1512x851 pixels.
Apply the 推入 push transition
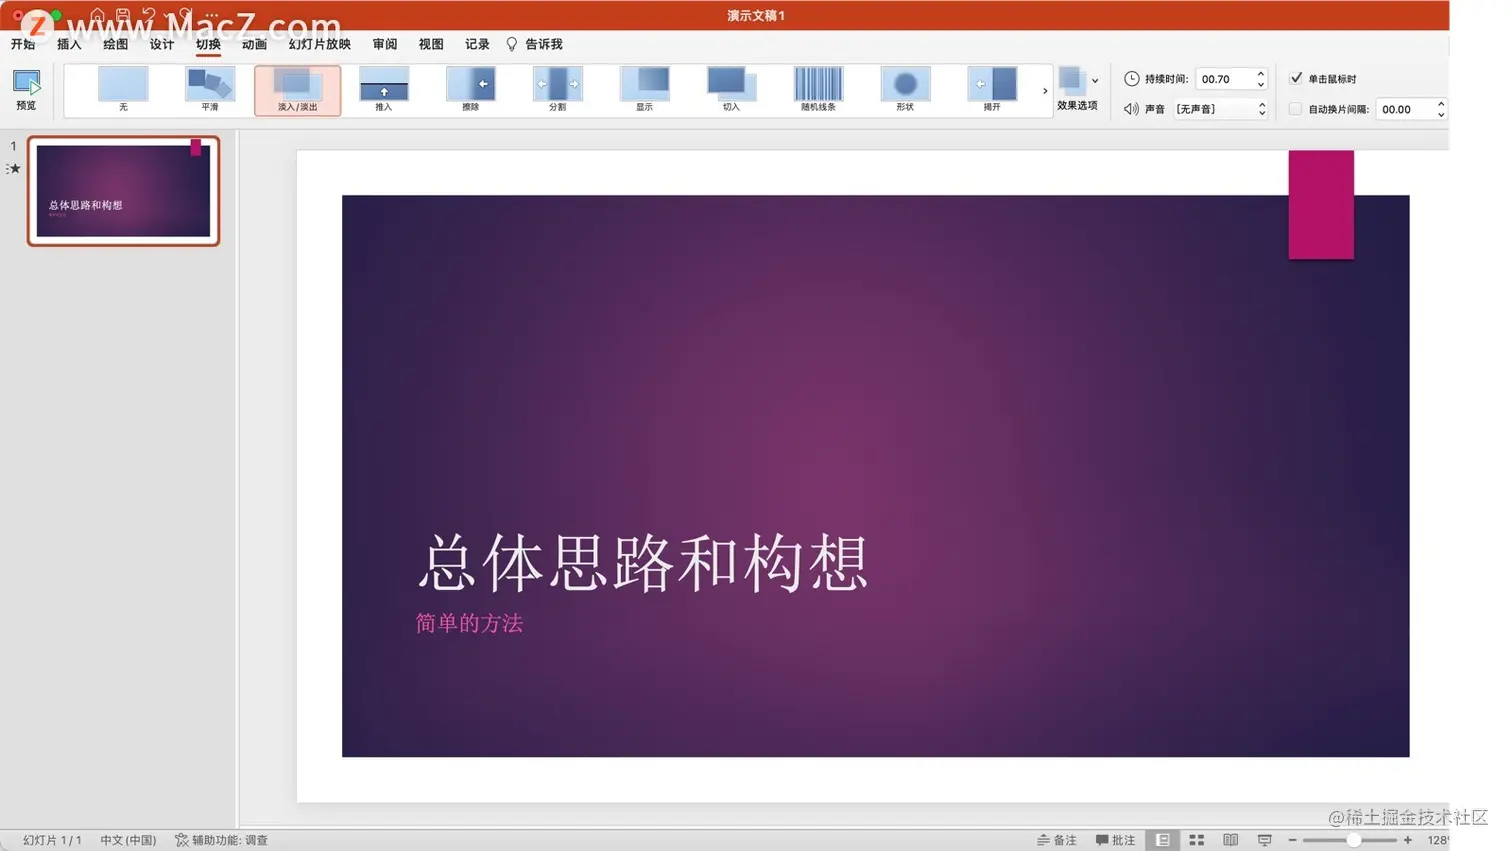(x=384, y=89)
